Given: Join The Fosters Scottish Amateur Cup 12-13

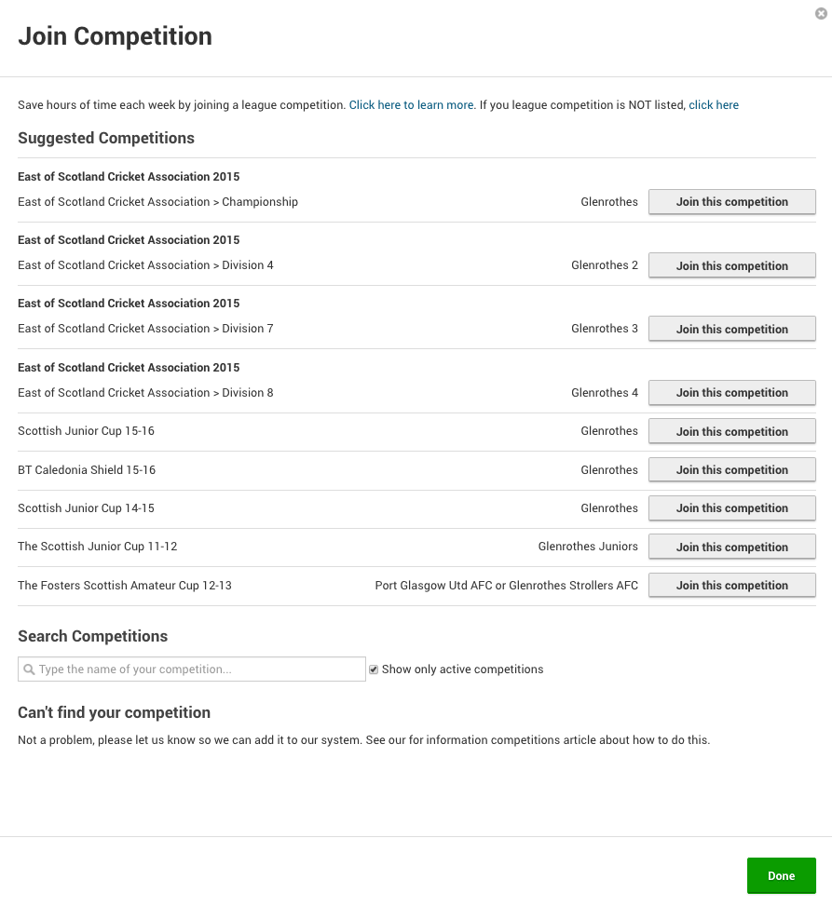Looking at the screenshot, I should (x=732, y=585).
